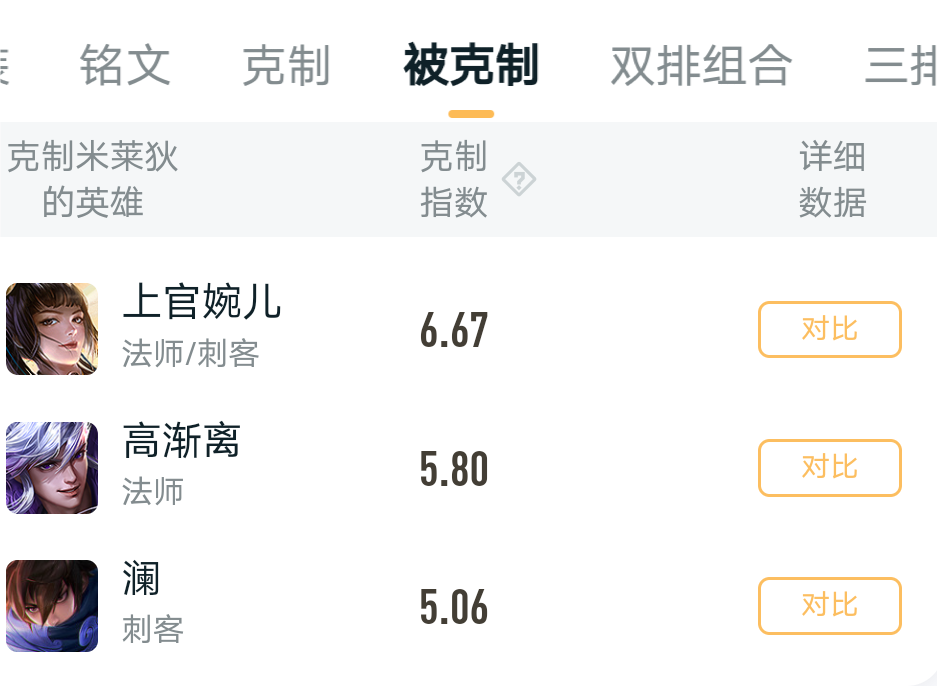The width and height of the screenshot is (937, 686).
Task: Tap 上官婉儿 hero portrait
Action: point(52,329)
